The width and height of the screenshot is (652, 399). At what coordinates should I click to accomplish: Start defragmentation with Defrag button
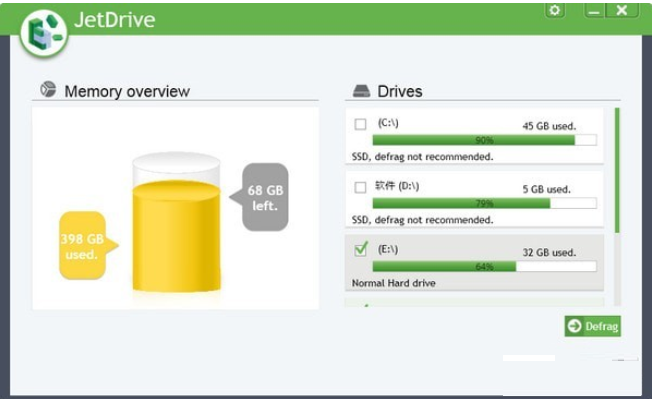(593, 326)
